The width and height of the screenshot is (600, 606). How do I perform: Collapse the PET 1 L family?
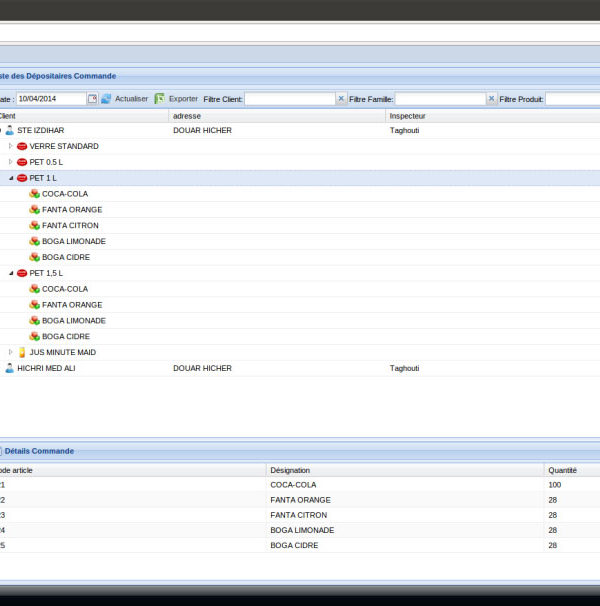[x=11, y=178]
